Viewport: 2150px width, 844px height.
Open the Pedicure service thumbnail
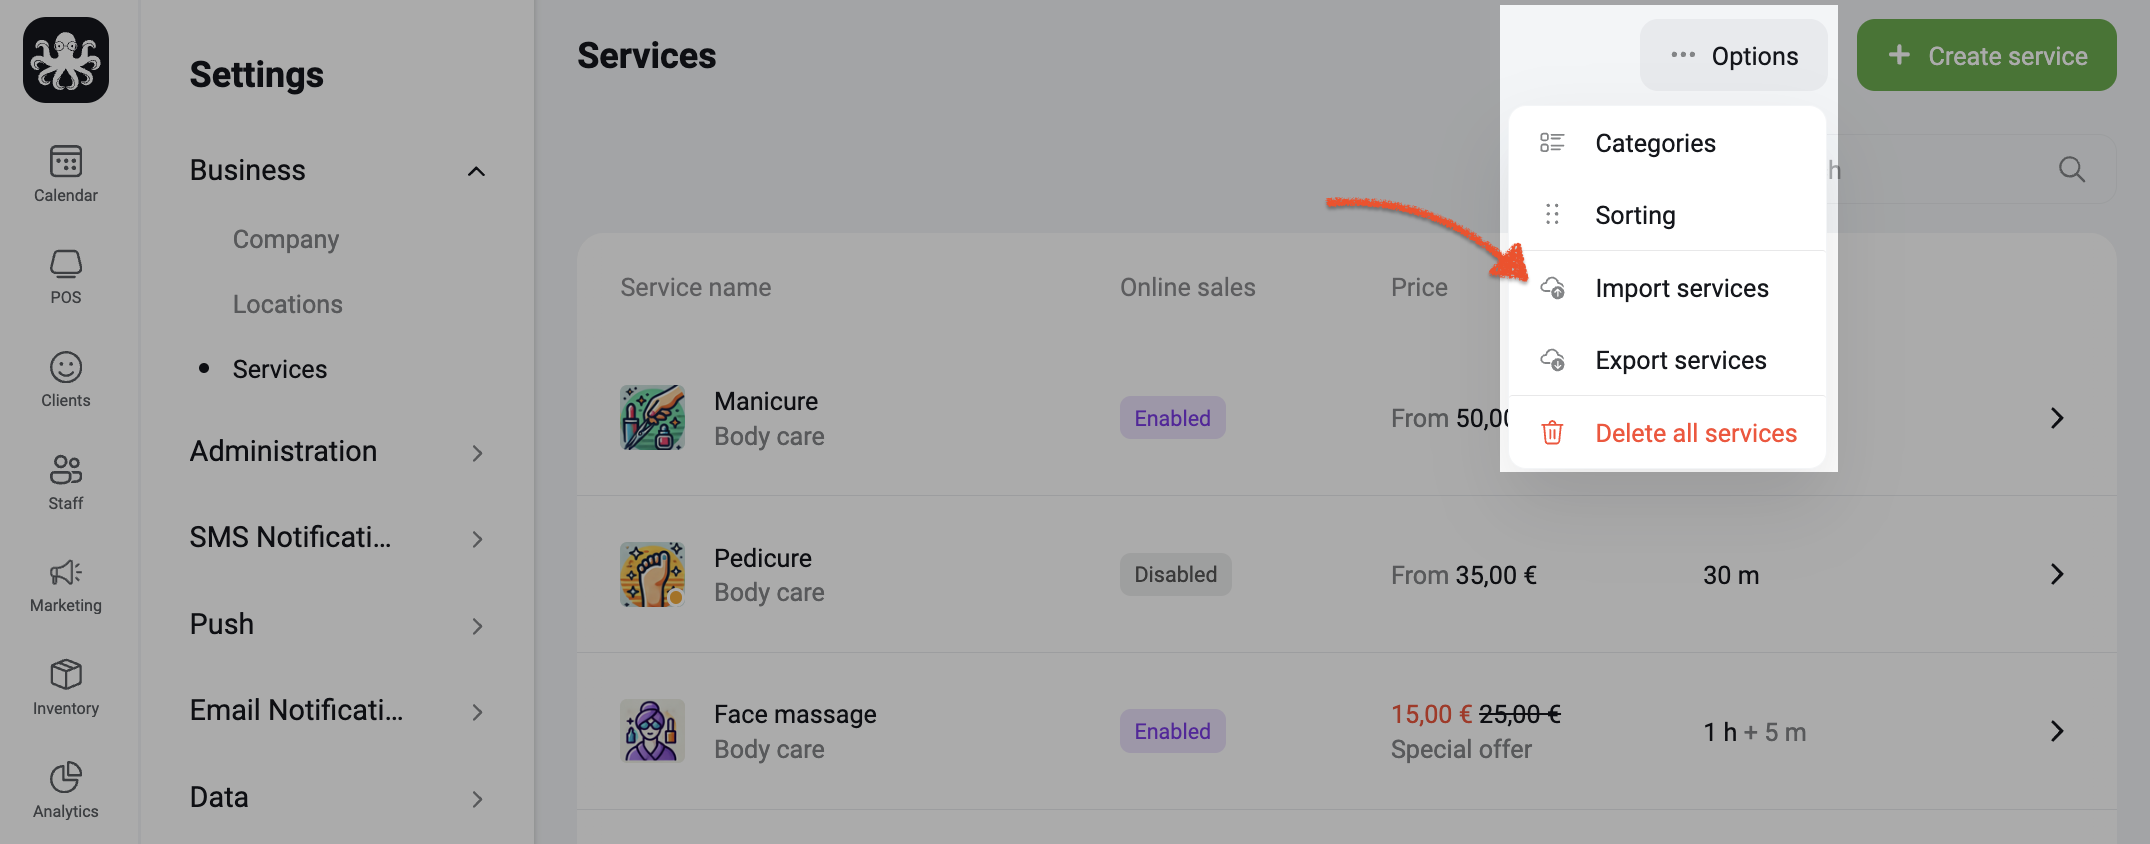[x=652, y=575]
